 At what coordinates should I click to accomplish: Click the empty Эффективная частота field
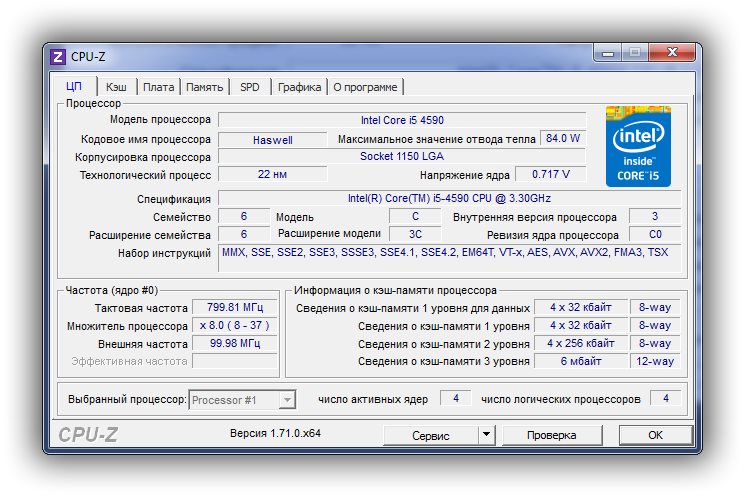[235, 361]
